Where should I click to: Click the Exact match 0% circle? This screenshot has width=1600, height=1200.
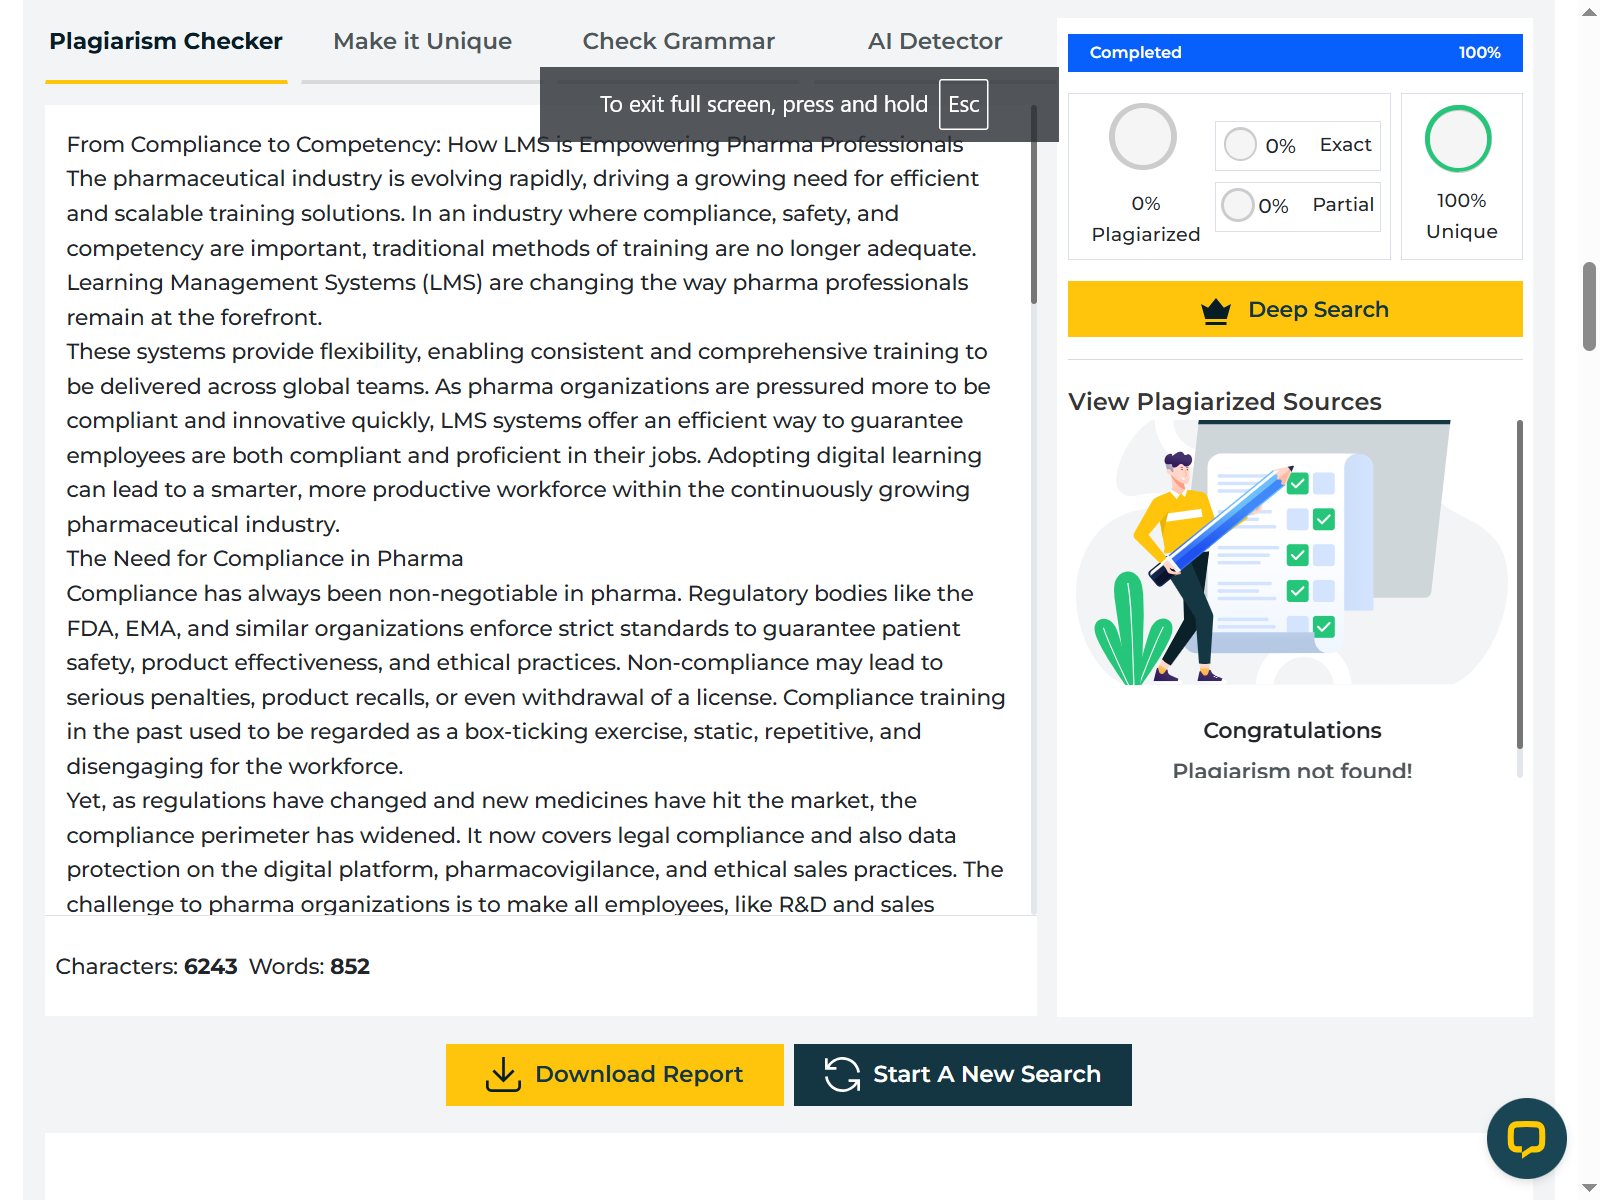click(x=1240, y=144)
